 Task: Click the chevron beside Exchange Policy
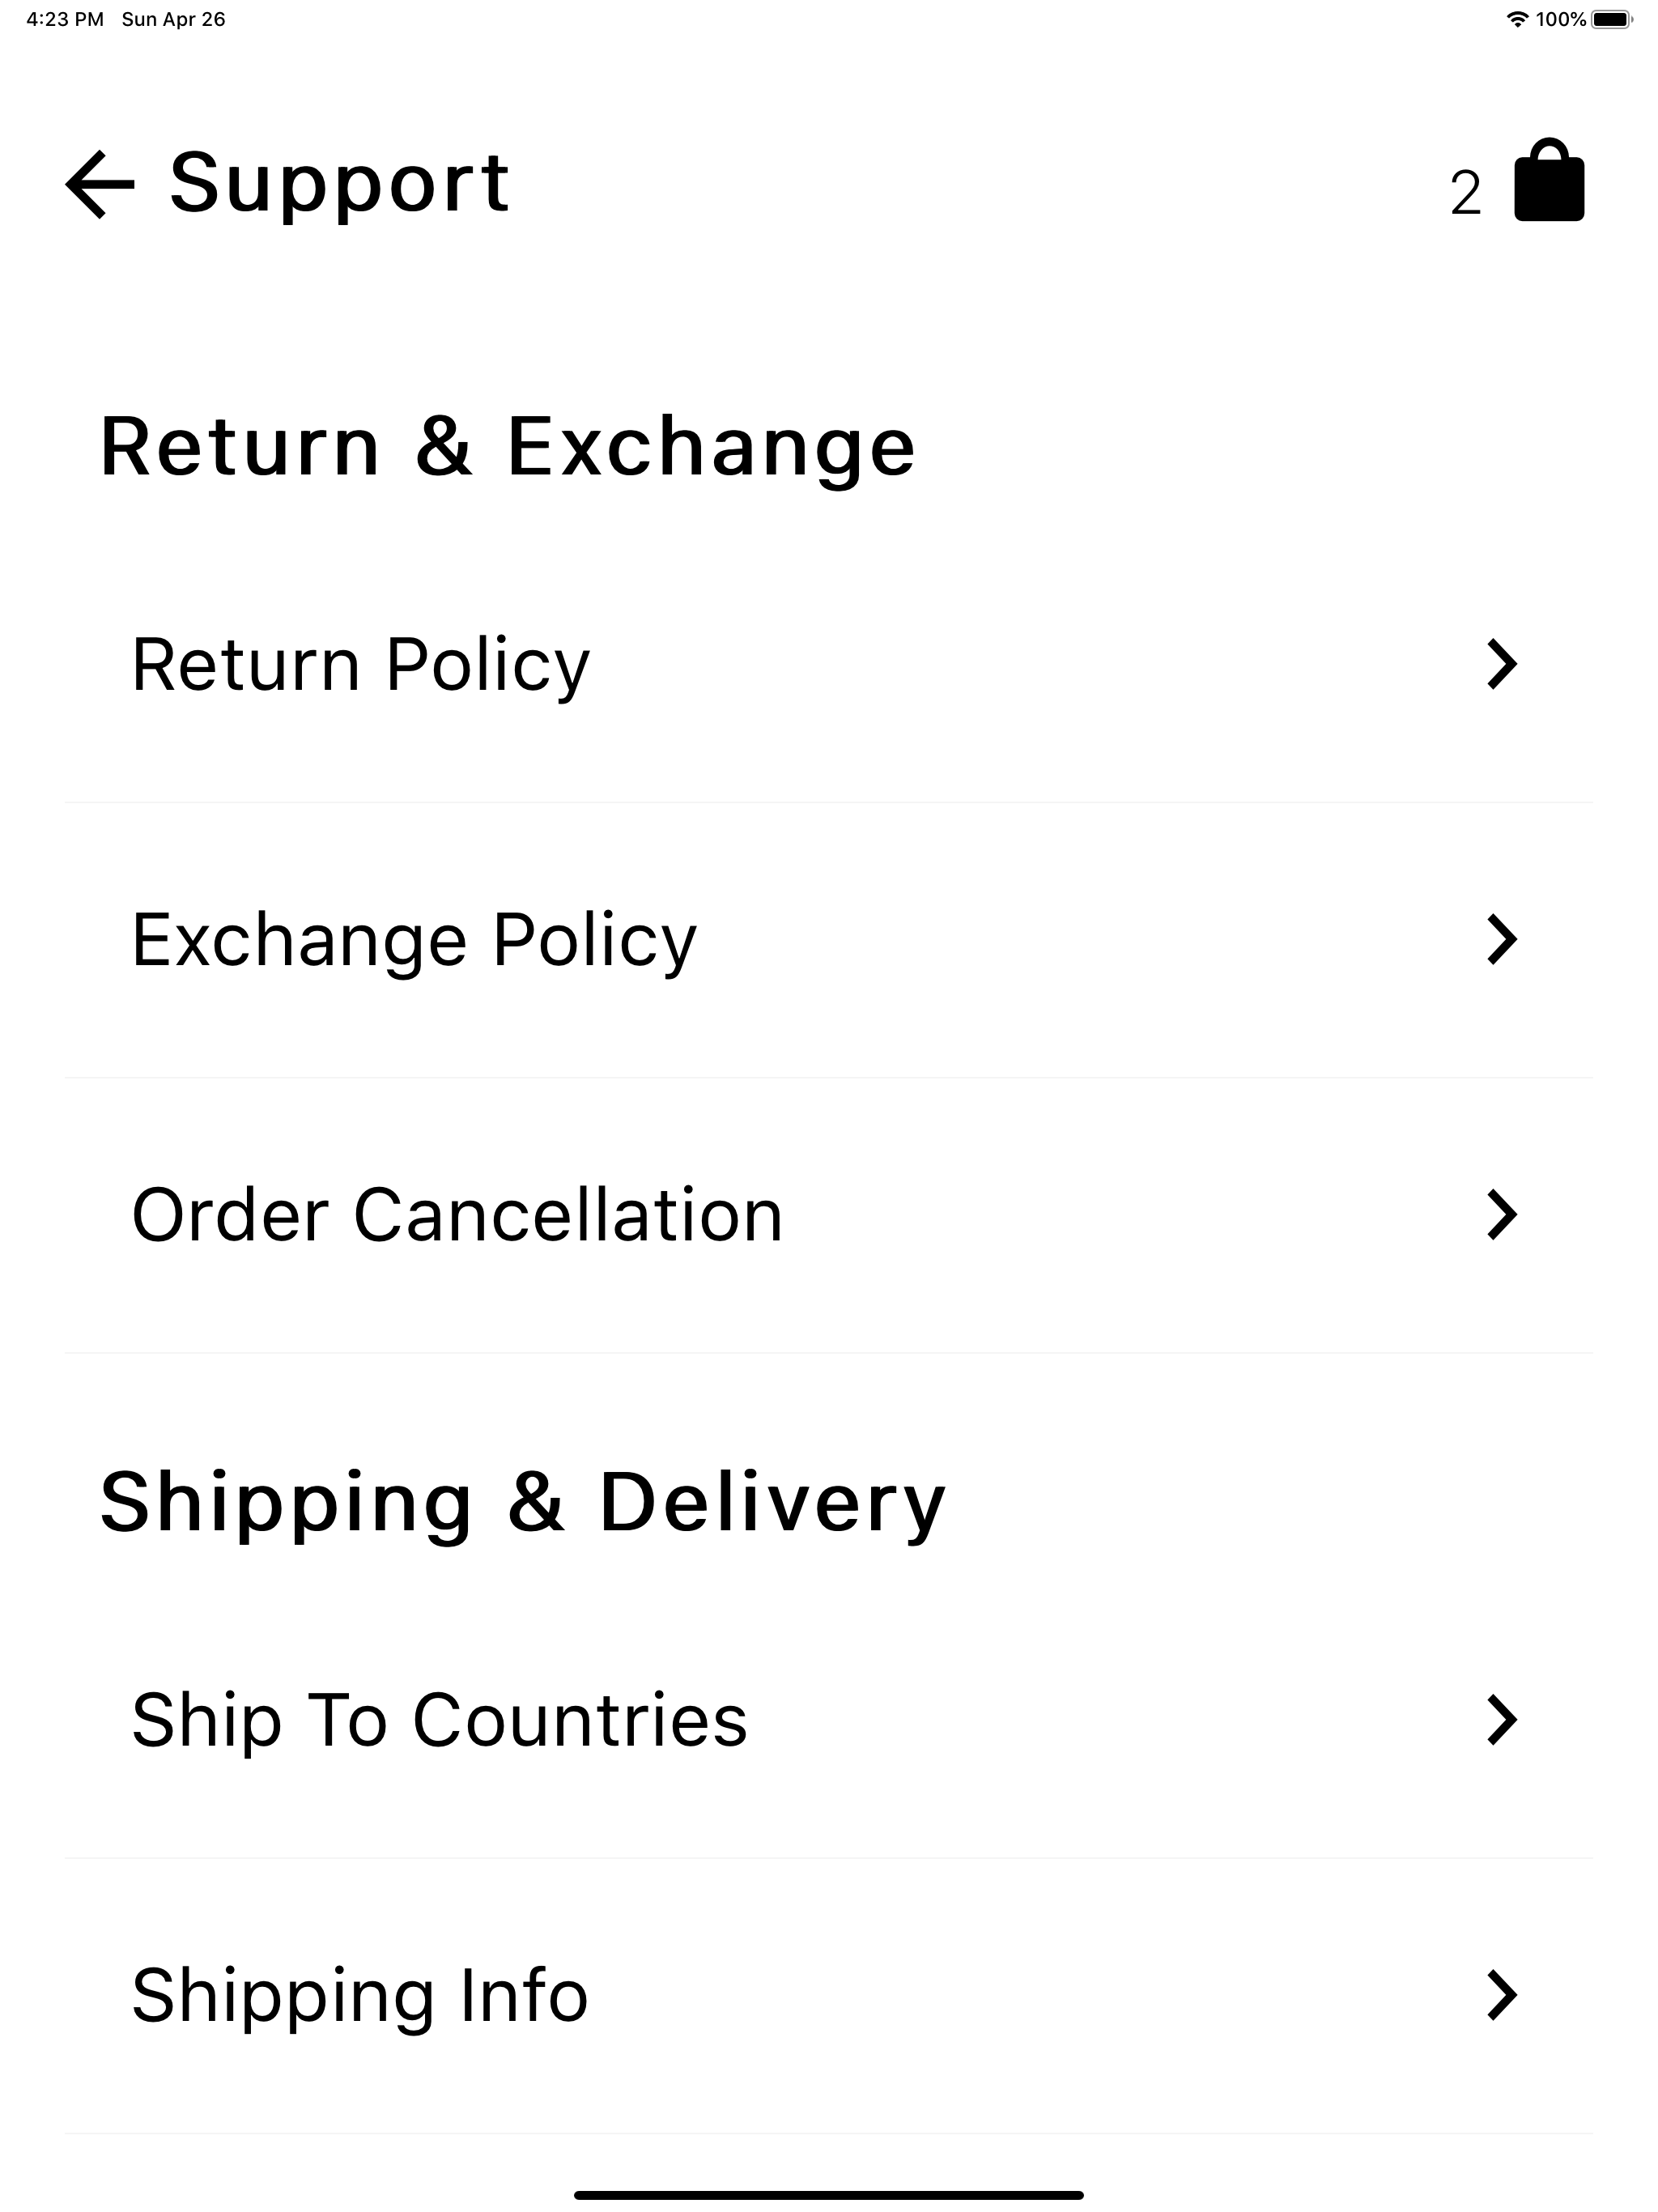click(x=1501, y=940)
